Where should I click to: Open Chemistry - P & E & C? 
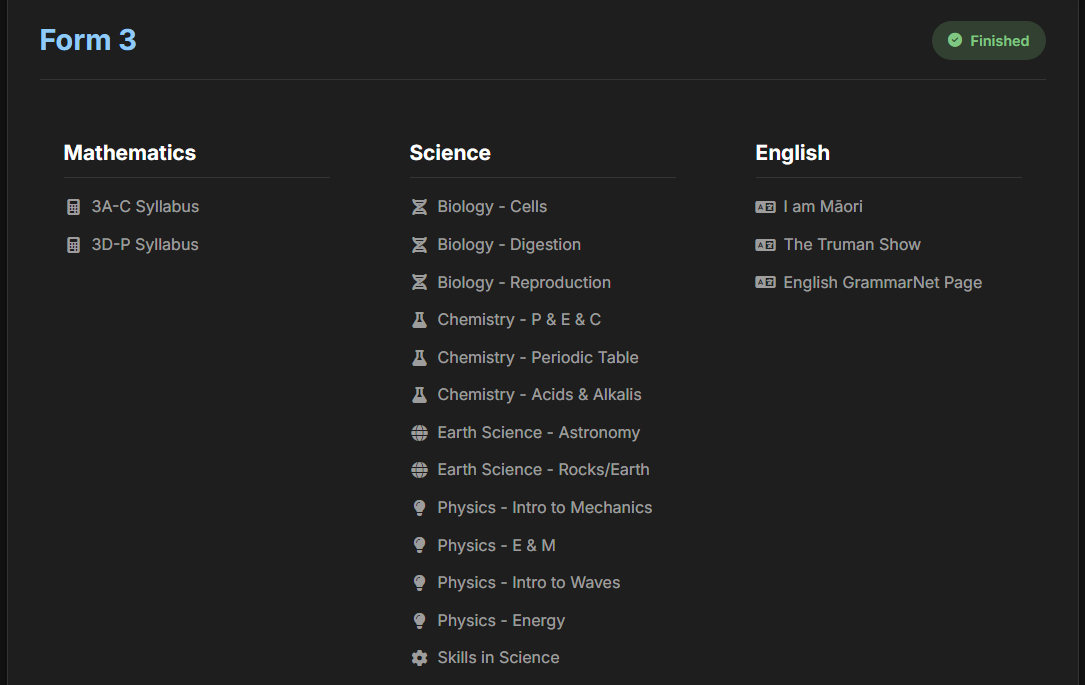[518, 320]
